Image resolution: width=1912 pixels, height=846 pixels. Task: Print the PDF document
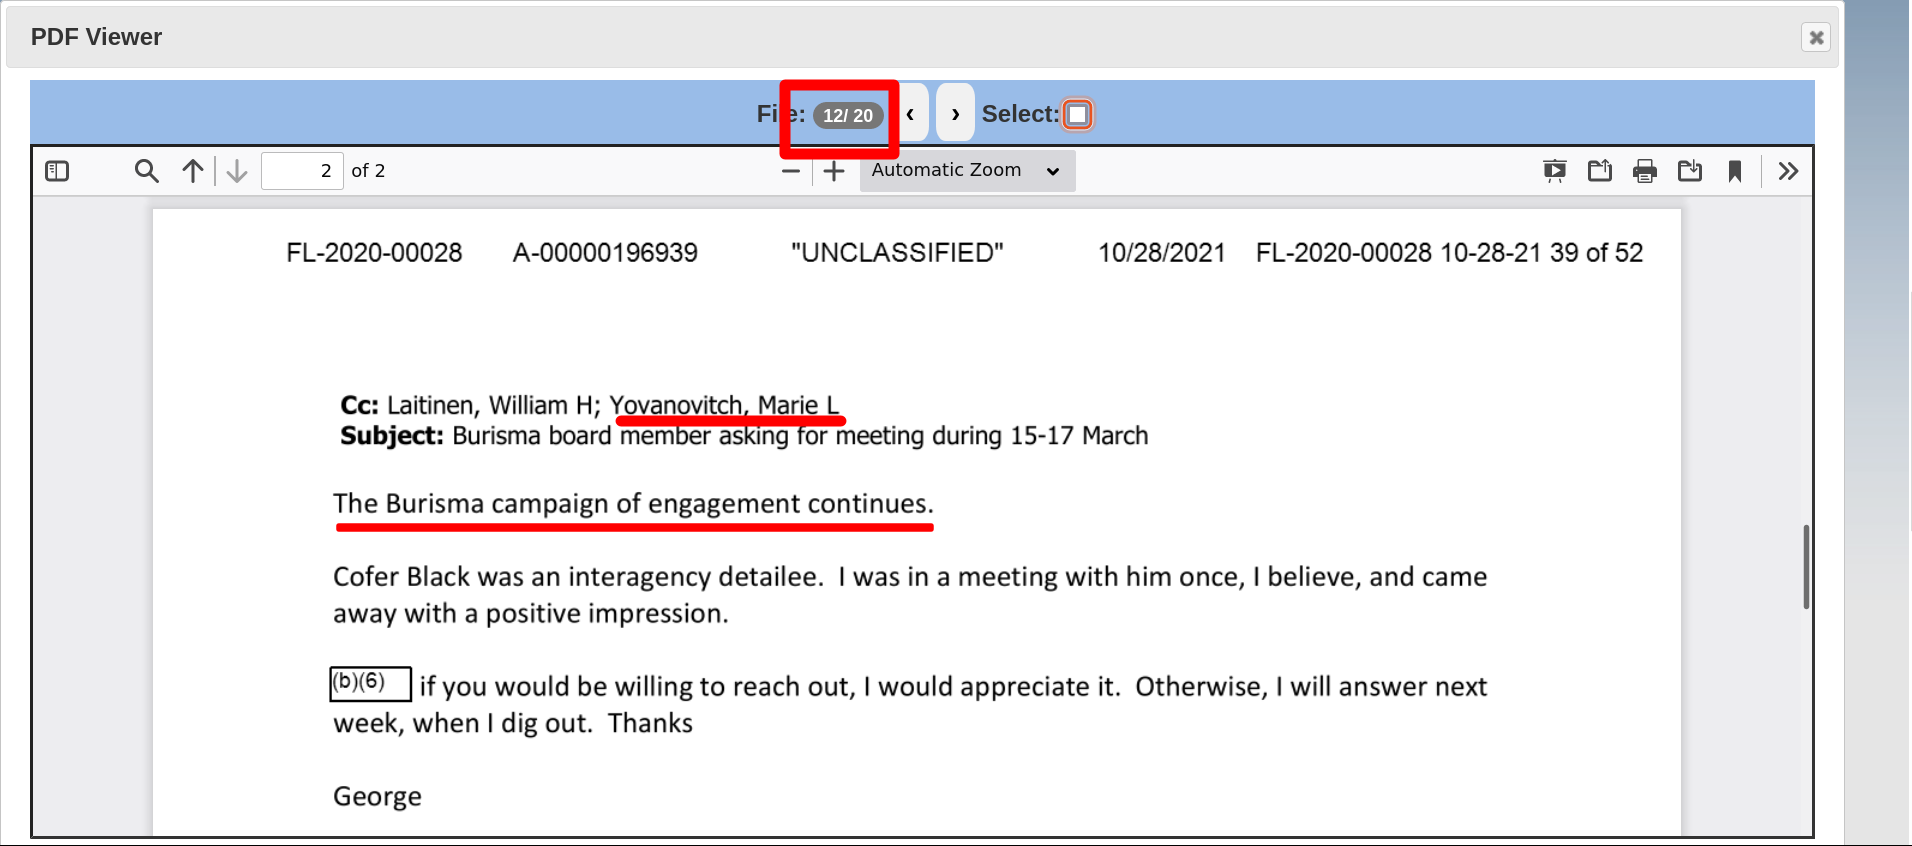[x=1645, y=171]
